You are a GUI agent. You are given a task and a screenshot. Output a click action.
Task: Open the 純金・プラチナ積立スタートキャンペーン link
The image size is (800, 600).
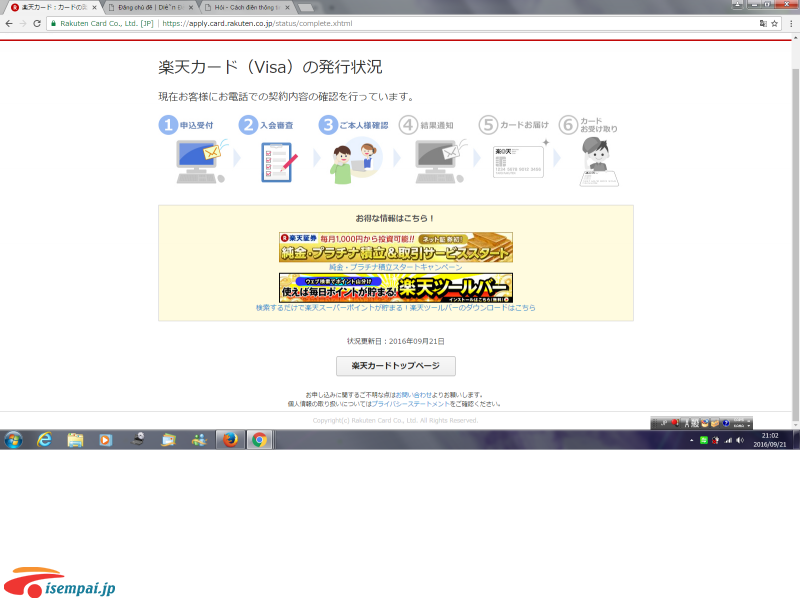[395, 267]
